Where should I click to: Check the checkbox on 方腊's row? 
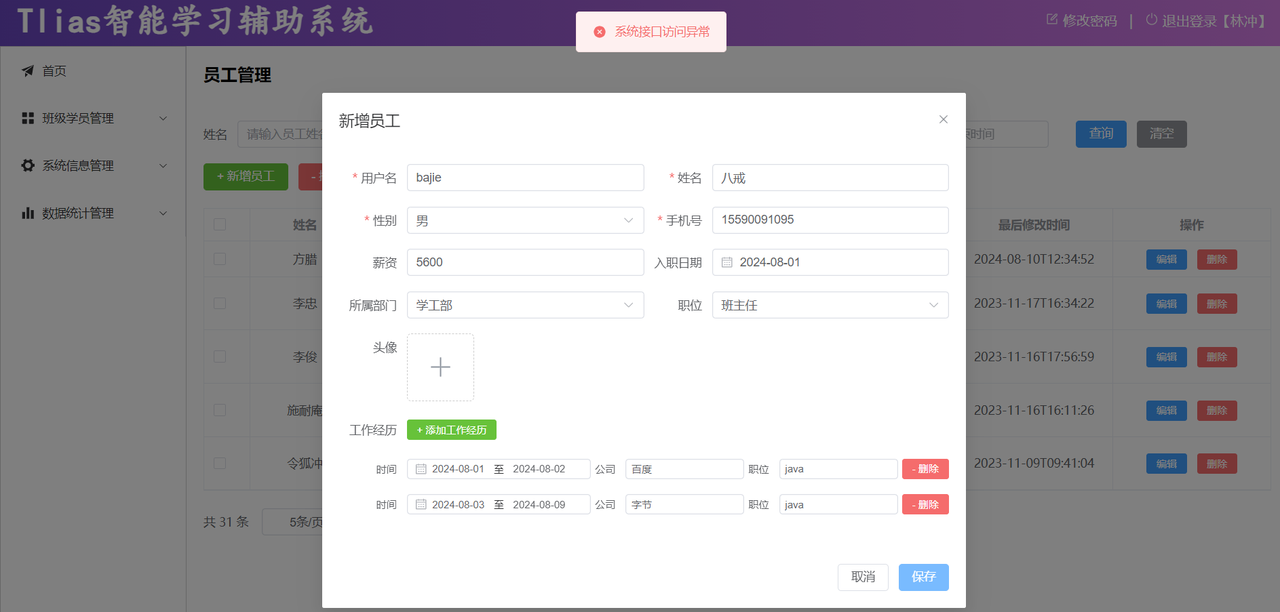pos(221,258)
